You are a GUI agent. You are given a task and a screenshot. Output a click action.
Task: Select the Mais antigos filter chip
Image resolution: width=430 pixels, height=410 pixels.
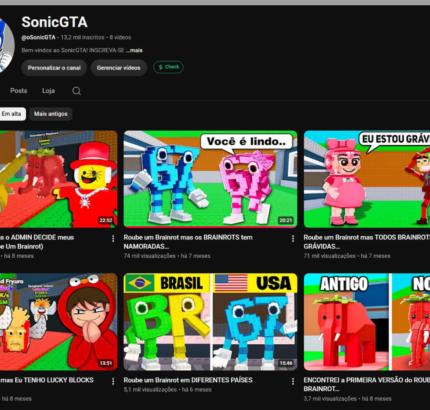pyautogui.click(x=51, y=114)
